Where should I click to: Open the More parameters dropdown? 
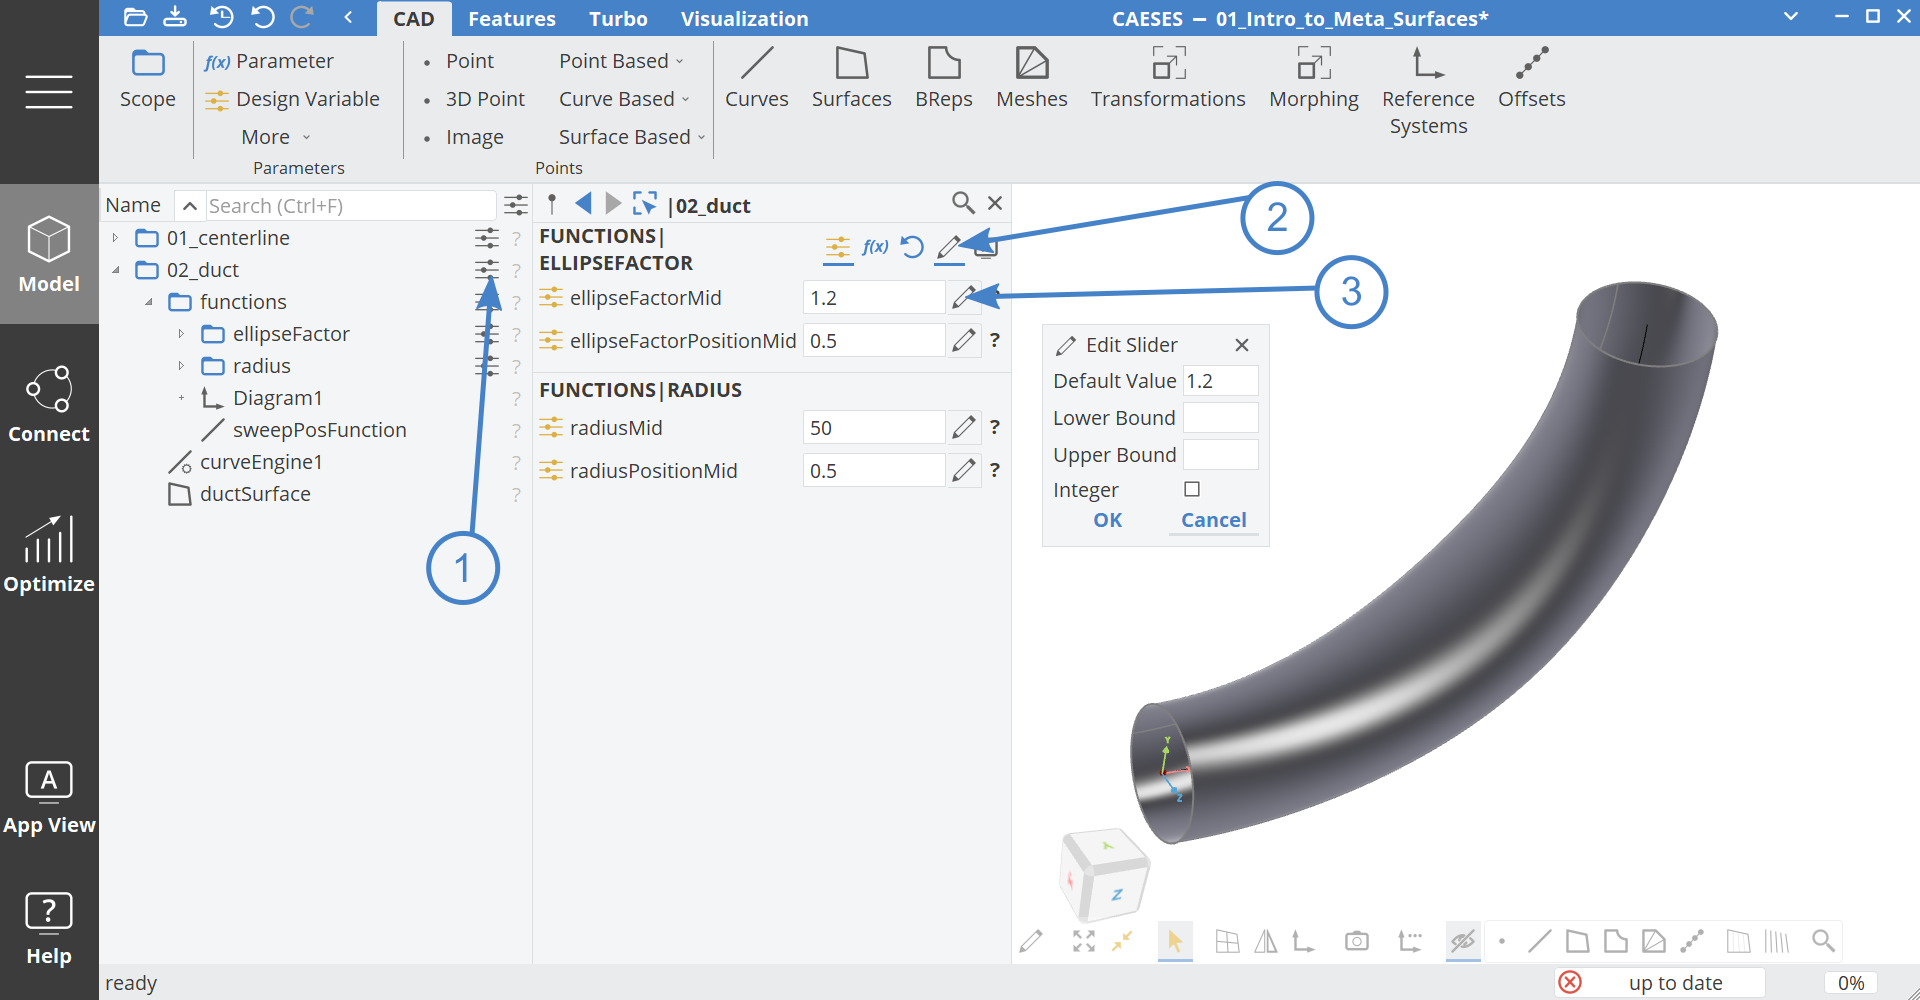tap(275, 137)
